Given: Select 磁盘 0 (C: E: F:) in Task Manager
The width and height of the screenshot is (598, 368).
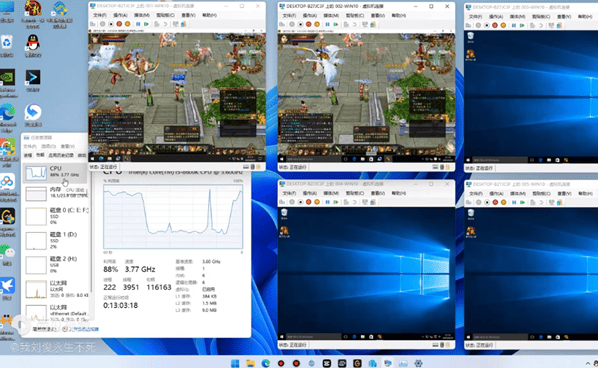Looking at the screenshot, I should pyautogui.click(x=56, y=216).
